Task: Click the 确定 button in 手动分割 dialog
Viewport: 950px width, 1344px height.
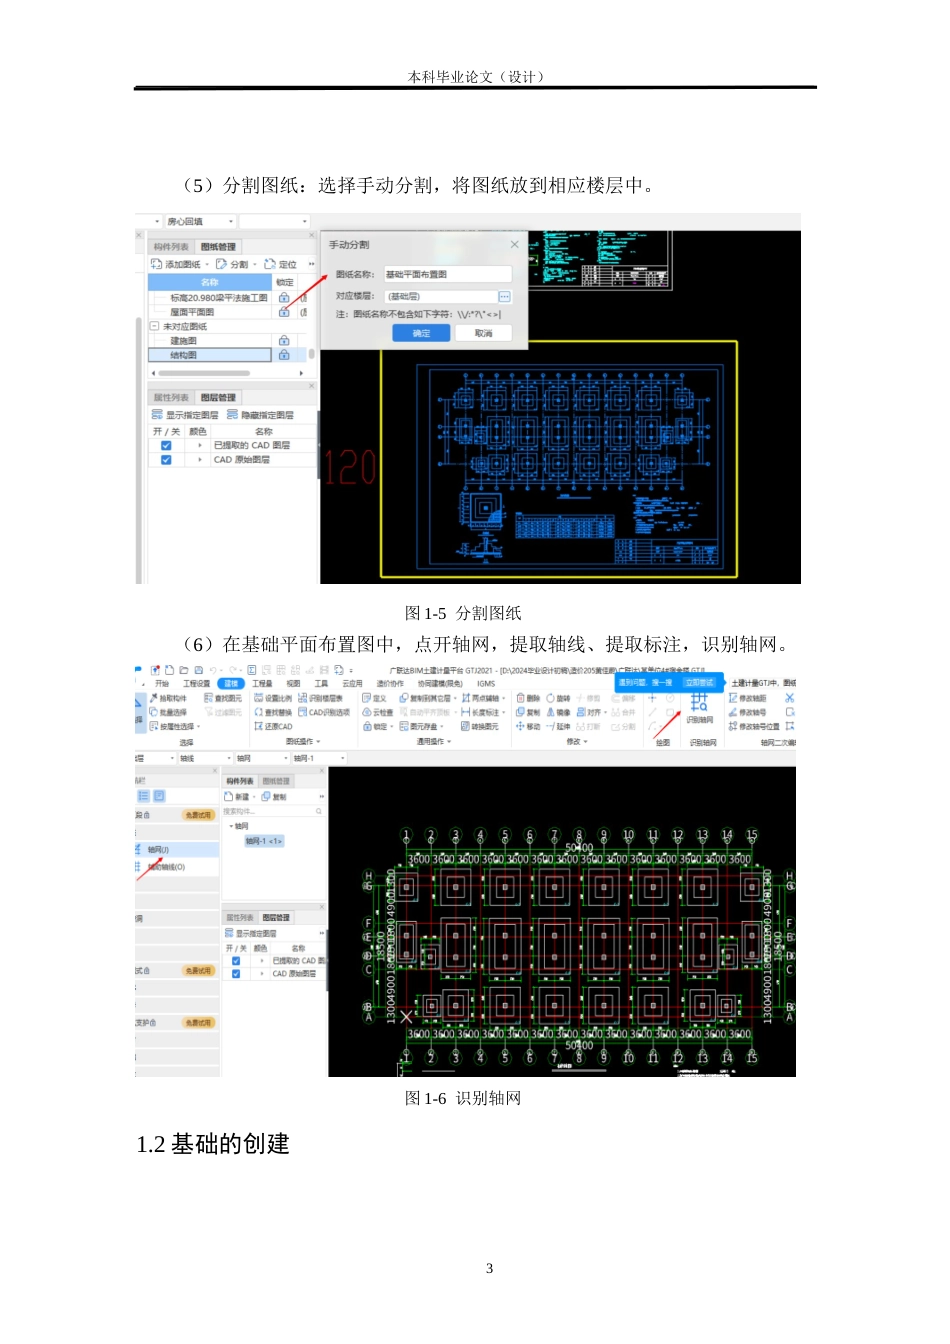Action: pyautogui.click(x=420, y=333)
